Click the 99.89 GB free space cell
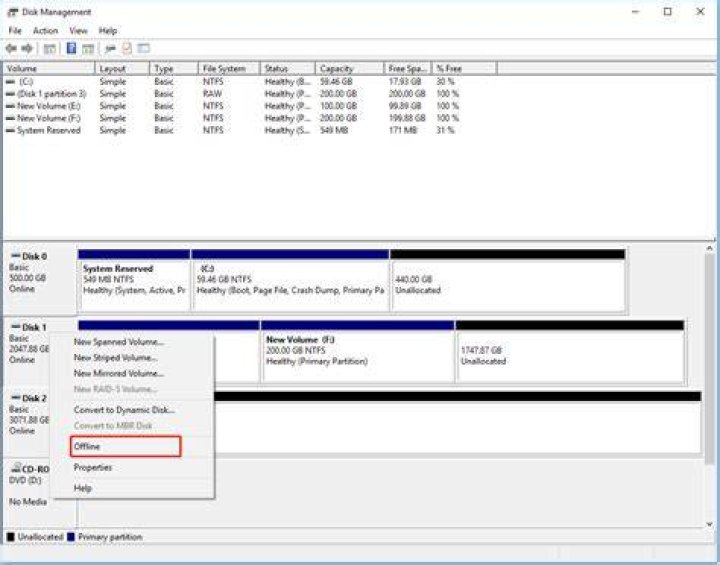720x565 pixels. coord(405,106)
